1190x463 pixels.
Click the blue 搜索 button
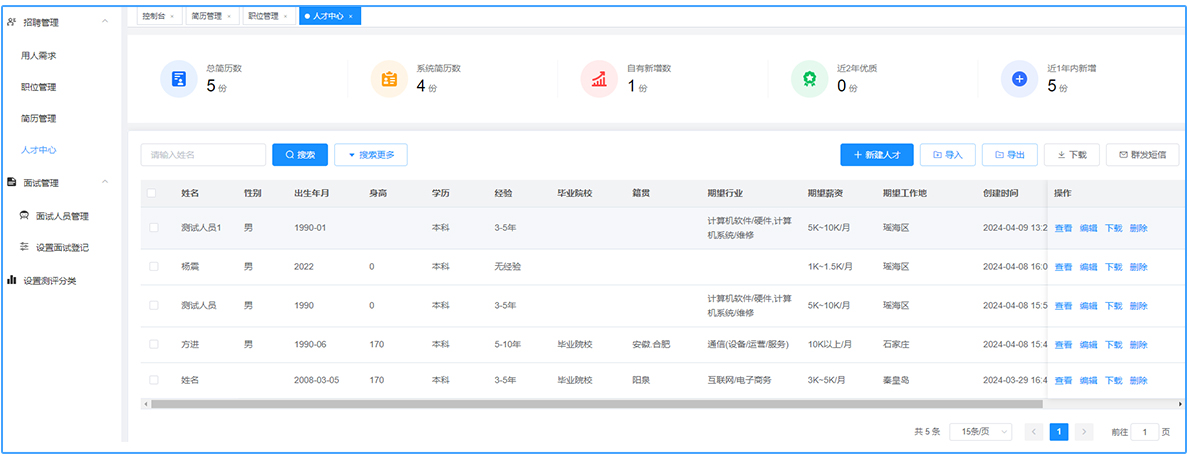pyautogui.click(x=300, y=155)
